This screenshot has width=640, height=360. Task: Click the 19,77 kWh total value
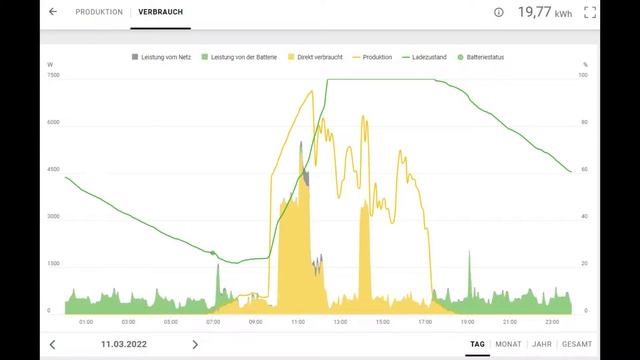coord(545,12)
